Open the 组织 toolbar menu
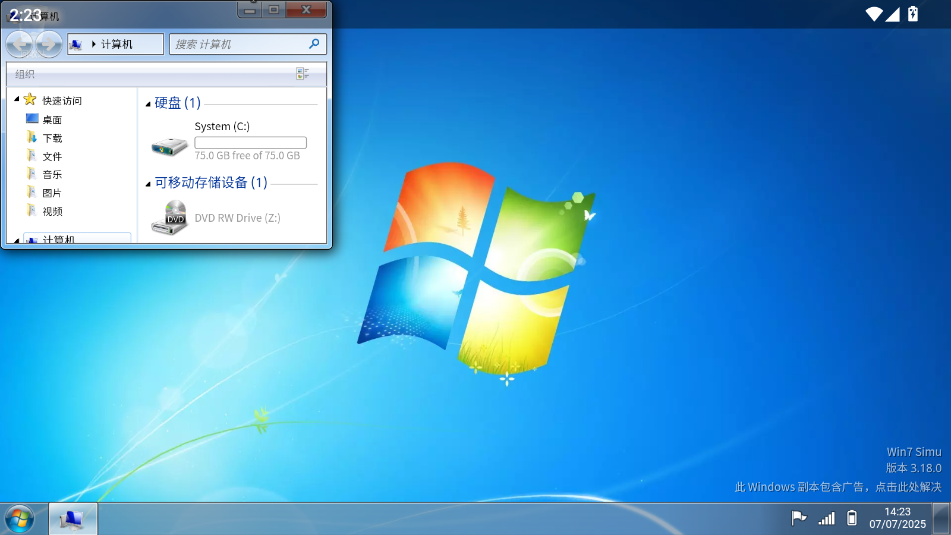Viewport: 951px width, 535px height. coord(25,74)
